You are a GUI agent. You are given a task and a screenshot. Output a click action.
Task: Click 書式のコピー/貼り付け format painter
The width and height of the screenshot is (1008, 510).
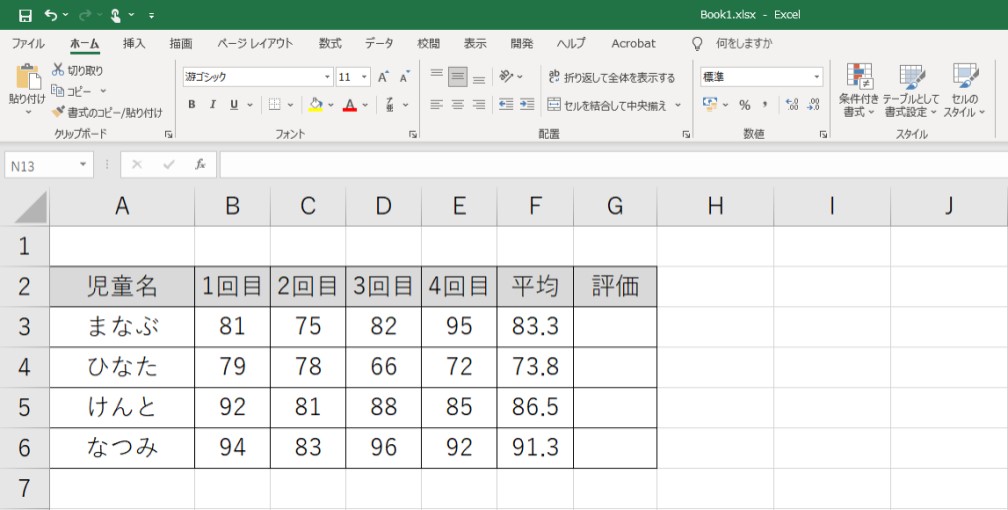(107, 113)
